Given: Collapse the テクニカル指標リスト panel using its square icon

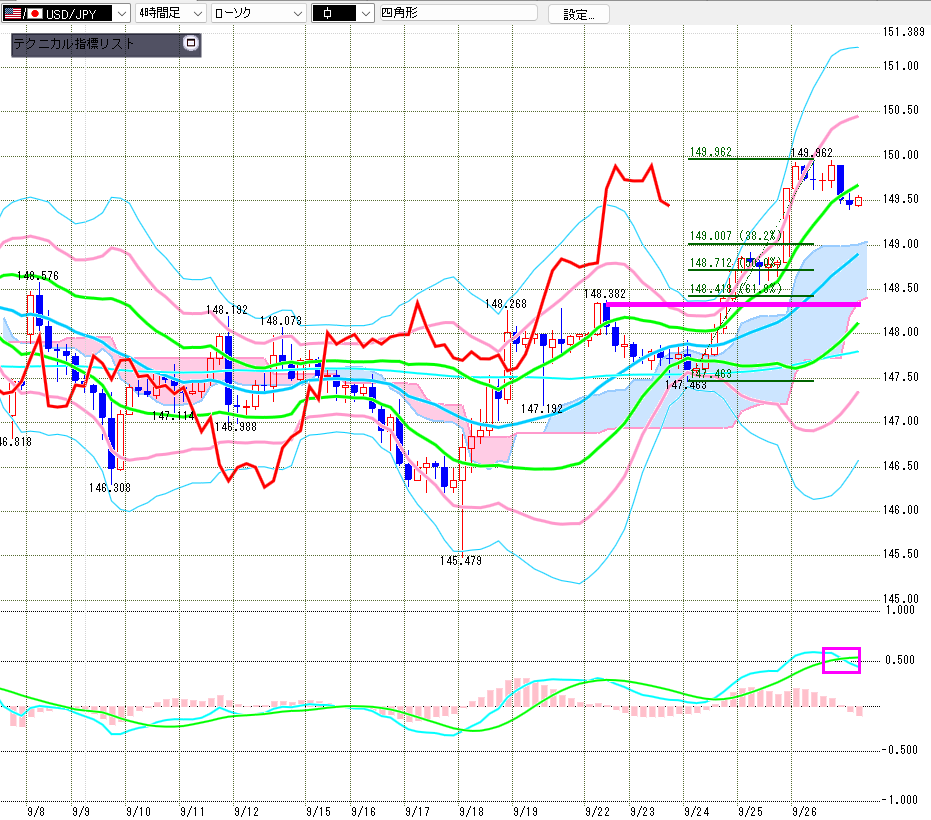Looking at the screenshot, I should tap(192, 44).
